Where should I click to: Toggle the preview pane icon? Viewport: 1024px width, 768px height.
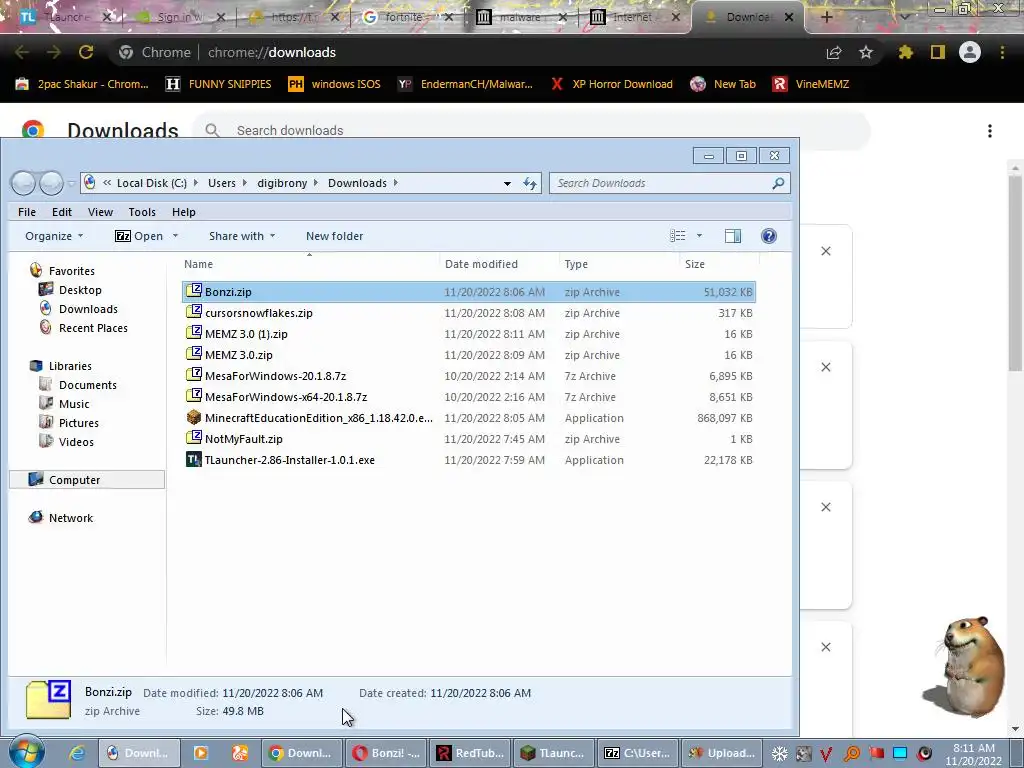click(x=733, y=236)
